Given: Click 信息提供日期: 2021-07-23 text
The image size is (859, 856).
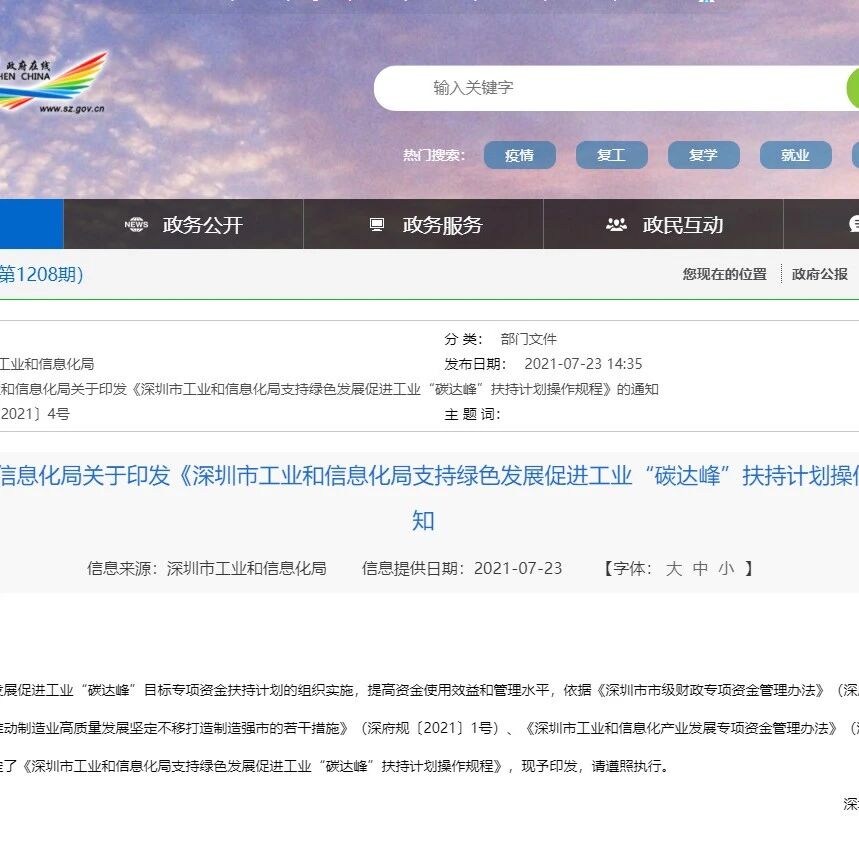Looking at the screenshot, I should 462,569.
